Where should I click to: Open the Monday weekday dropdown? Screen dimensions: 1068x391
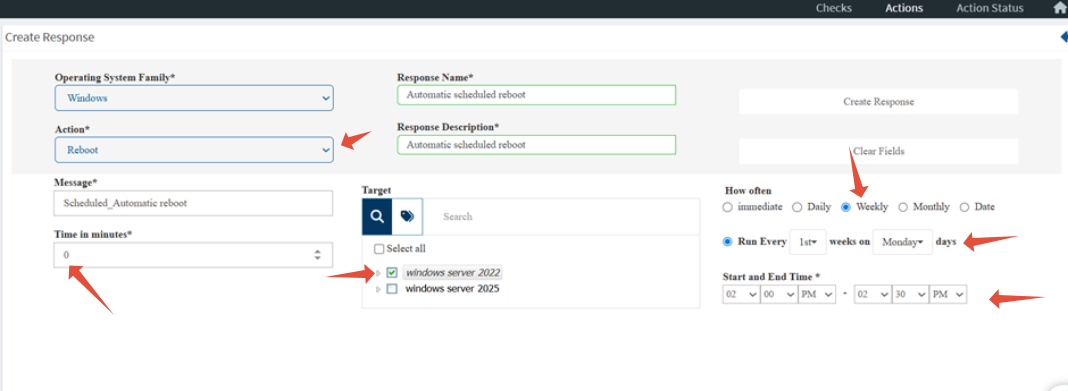(902, 242)
